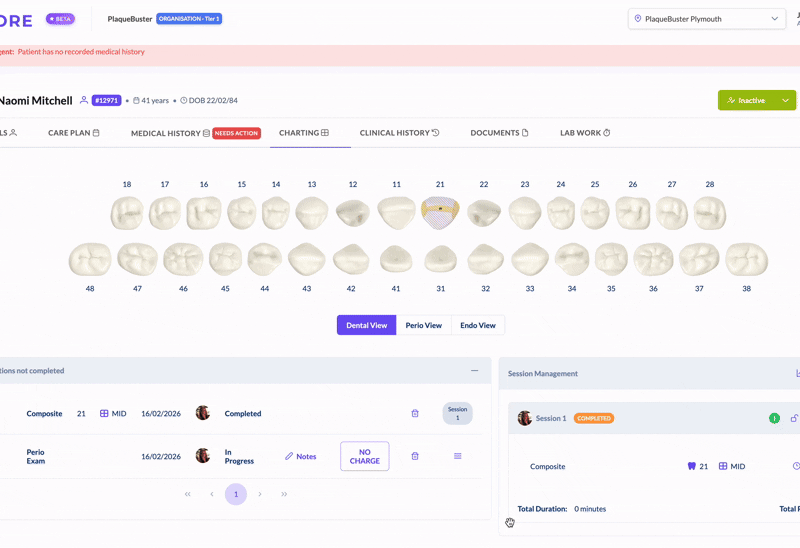This screenshot has width=800, height=548.
Task: Switch to Endo View
Action: 478,325
